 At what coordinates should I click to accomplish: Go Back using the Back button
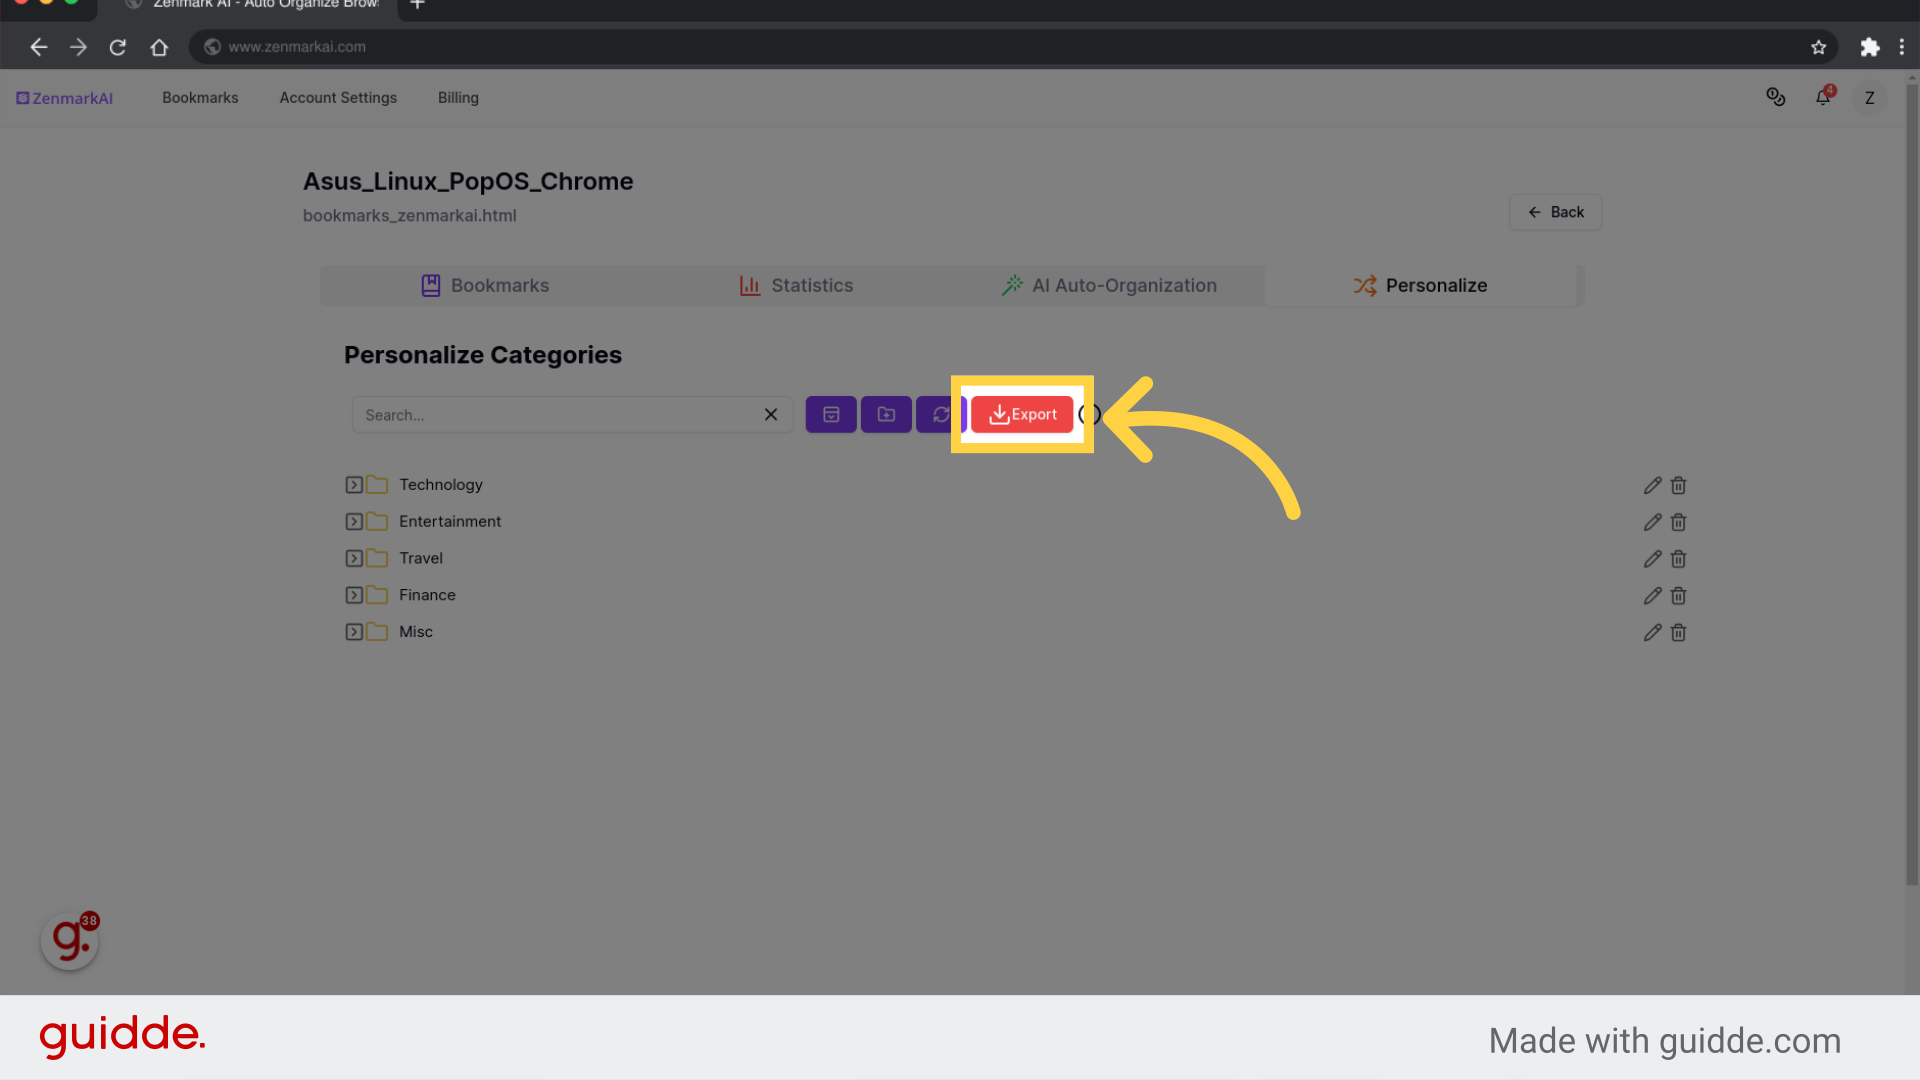click(1556, 212)
